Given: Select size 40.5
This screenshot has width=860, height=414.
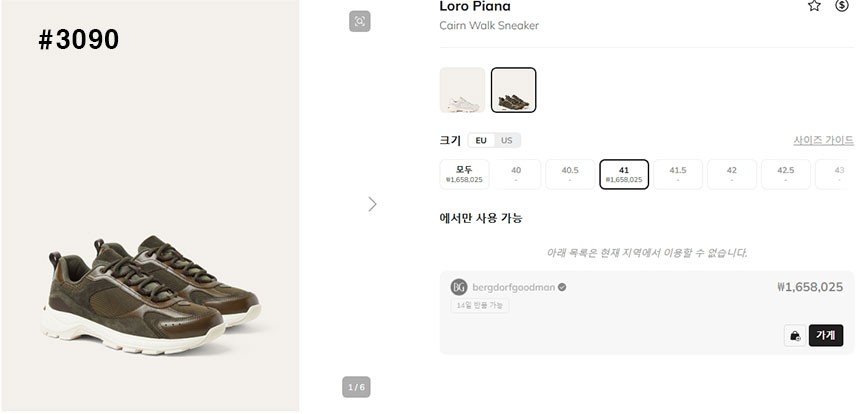Looking at the screenshot, I should (x=570, y=174).
